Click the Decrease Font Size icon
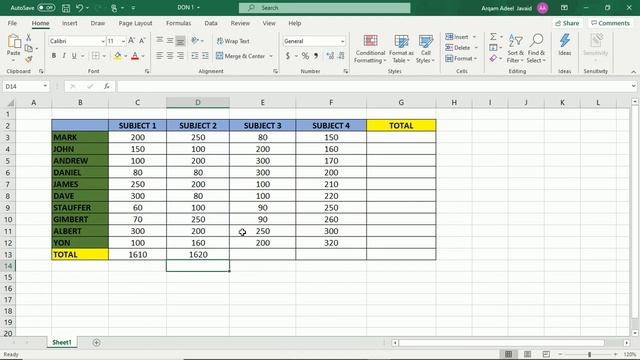Screen dimensions: 640x360 (142, 41)
